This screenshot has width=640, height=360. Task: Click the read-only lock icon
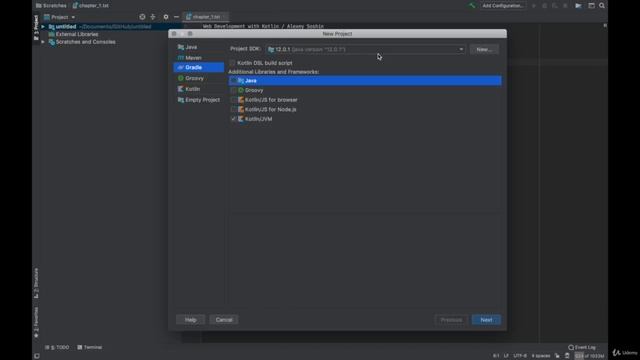(x=557, y=356)
